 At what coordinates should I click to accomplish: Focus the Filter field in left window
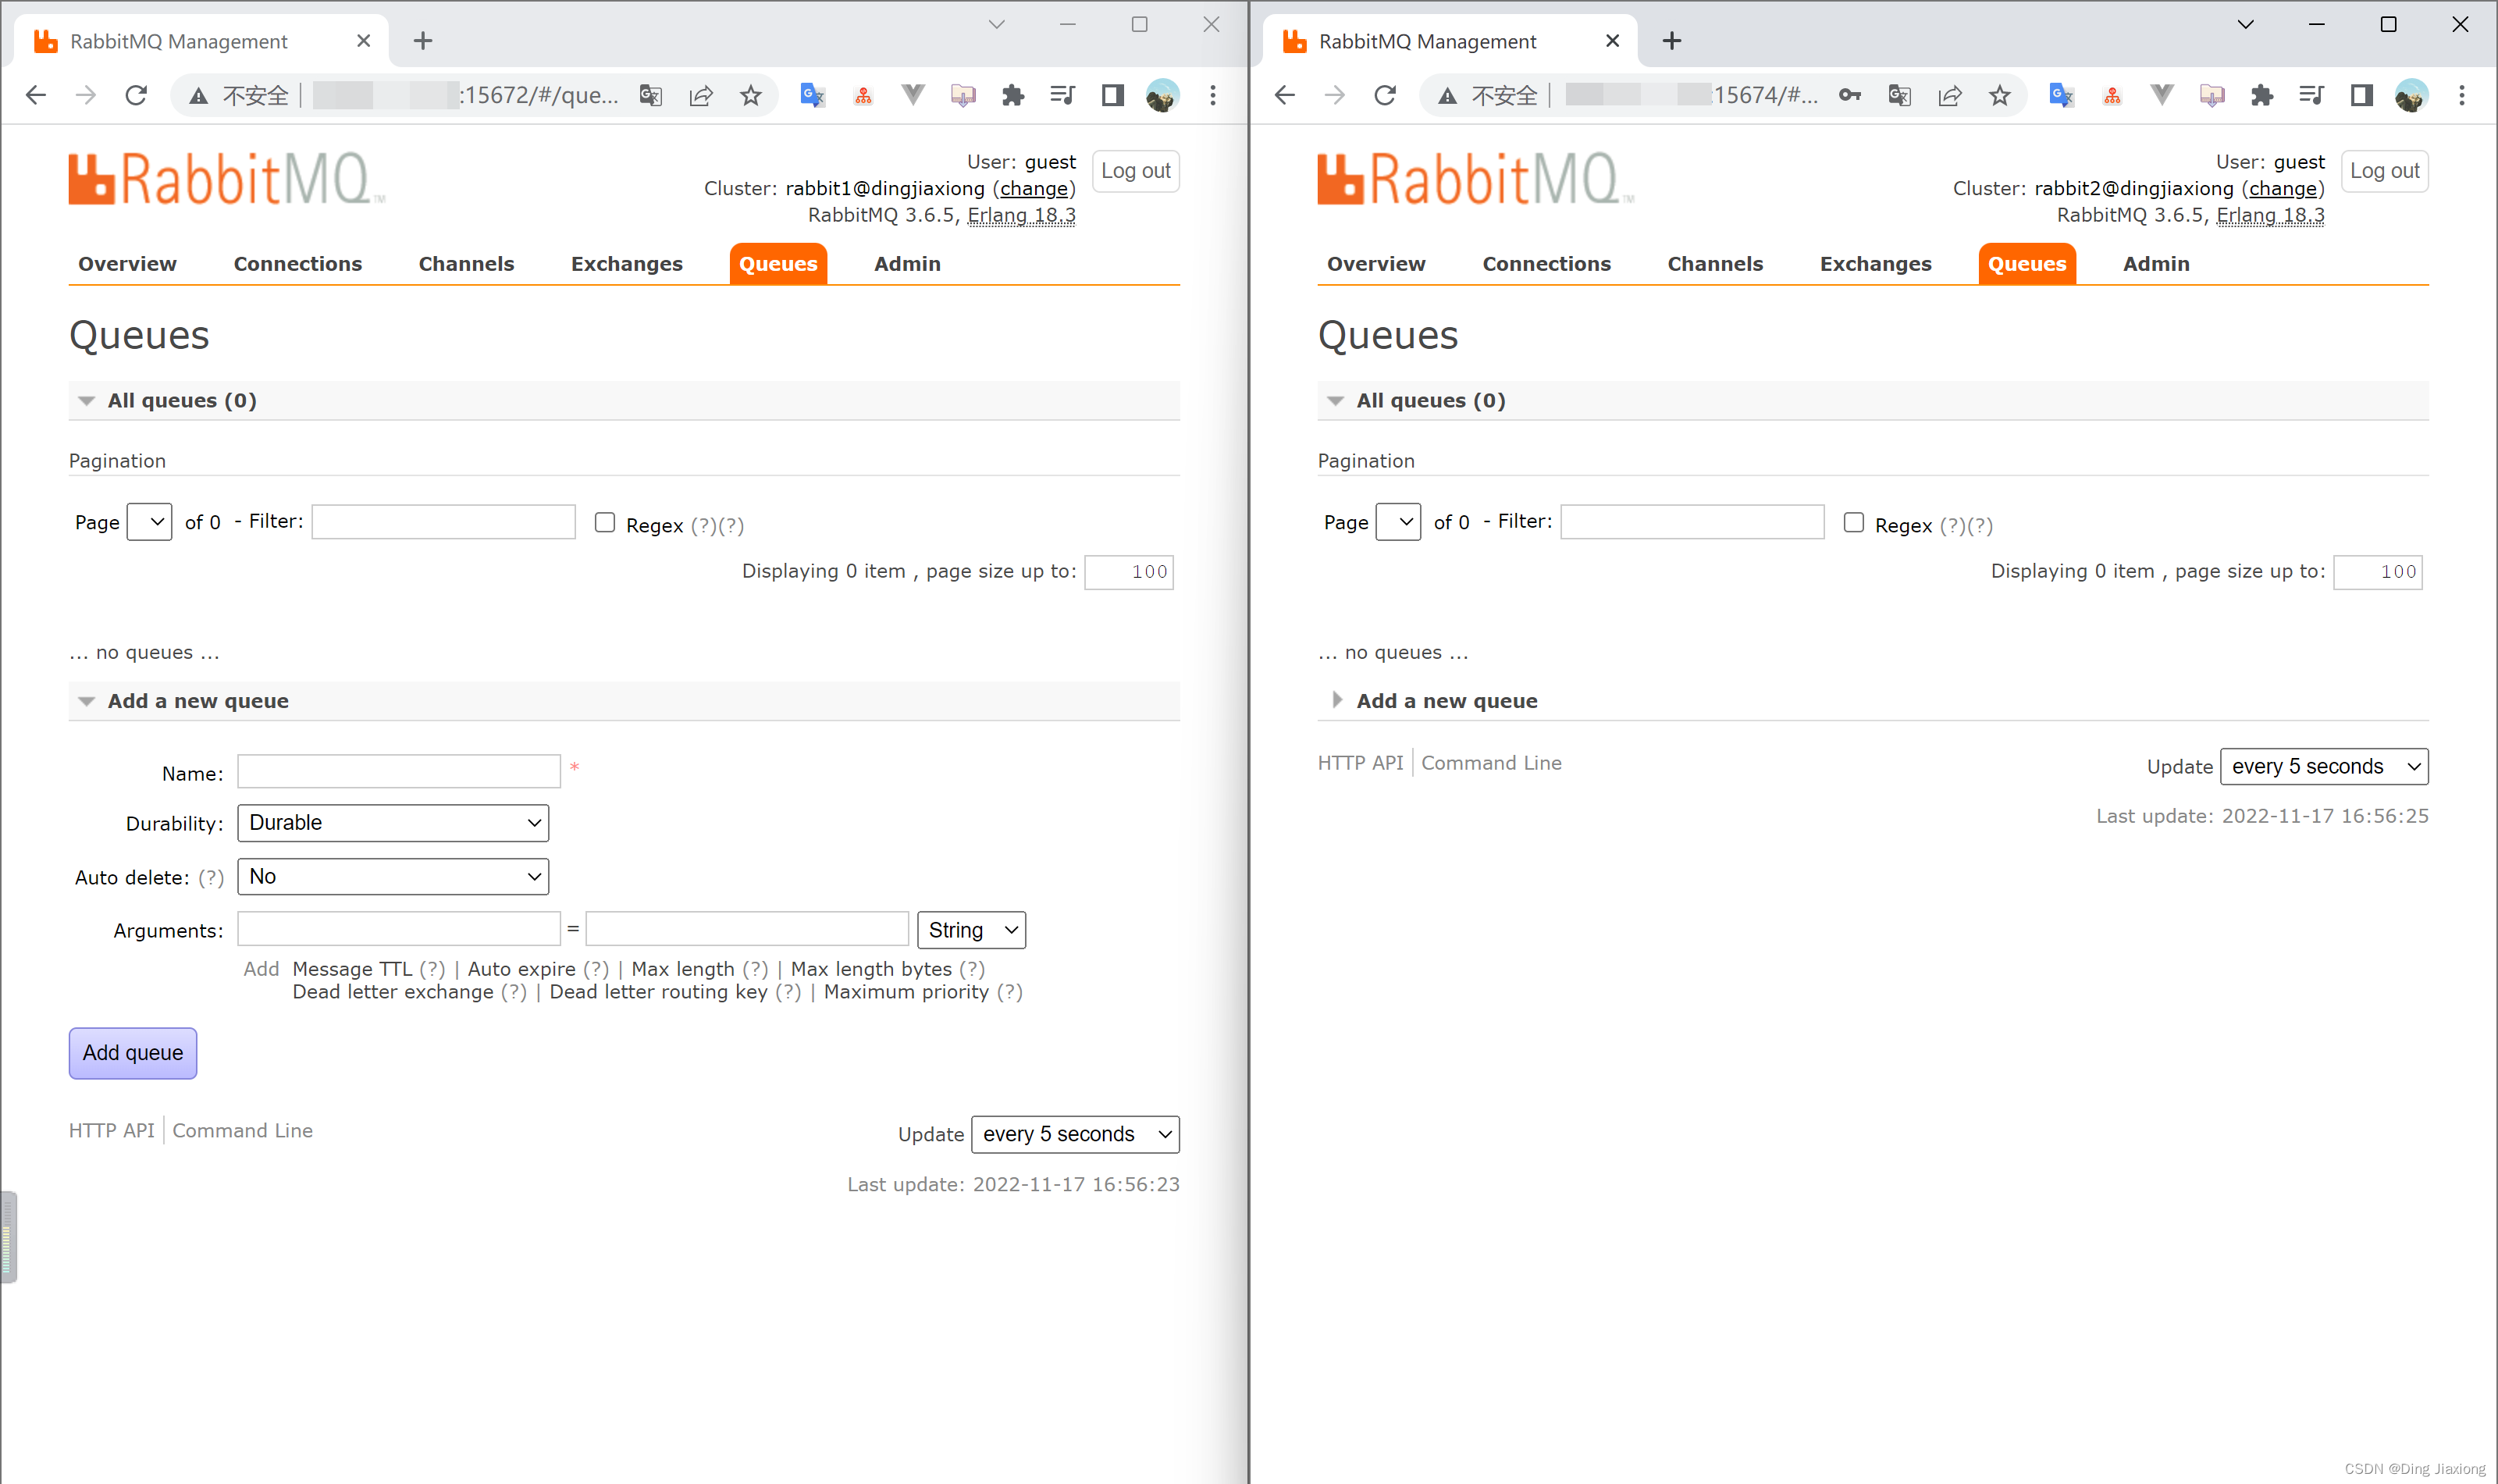pyautogui.click(x=444, y=522)
